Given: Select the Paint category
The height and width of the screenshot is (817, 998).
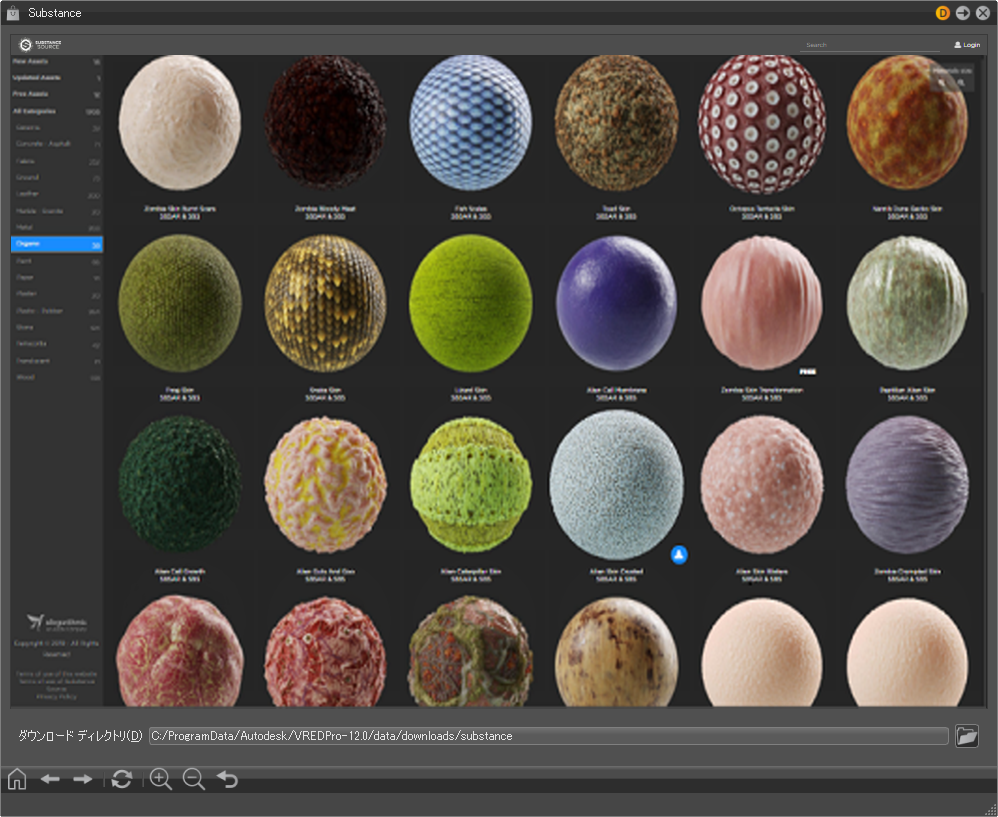Looking at the screenshot, I should [57, 261].
